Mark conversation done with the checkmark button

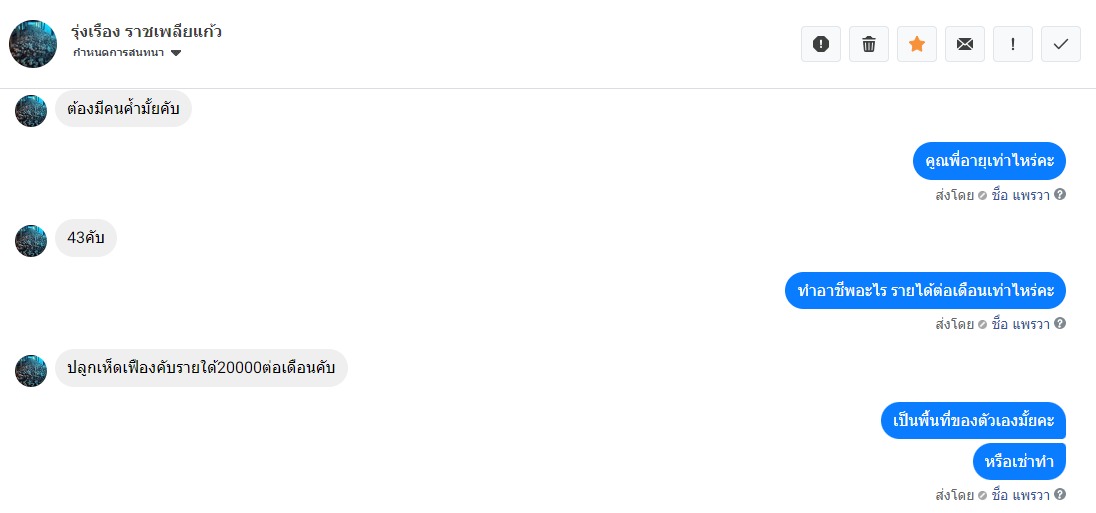[x=1061, y=44]
